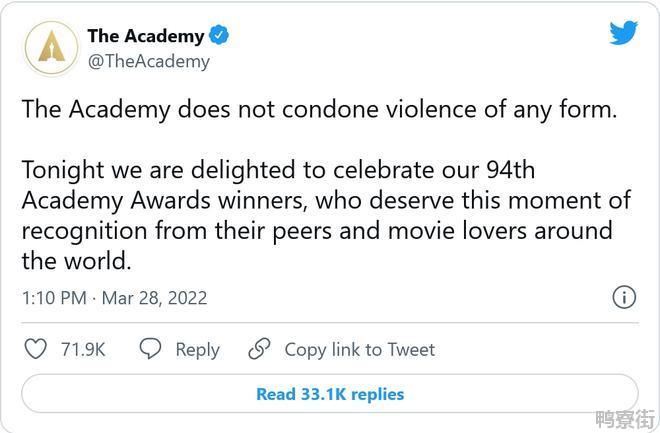The image size is (660, 433).
Task: Open The Academy's gold profile avatar
Action: point(51,48)
